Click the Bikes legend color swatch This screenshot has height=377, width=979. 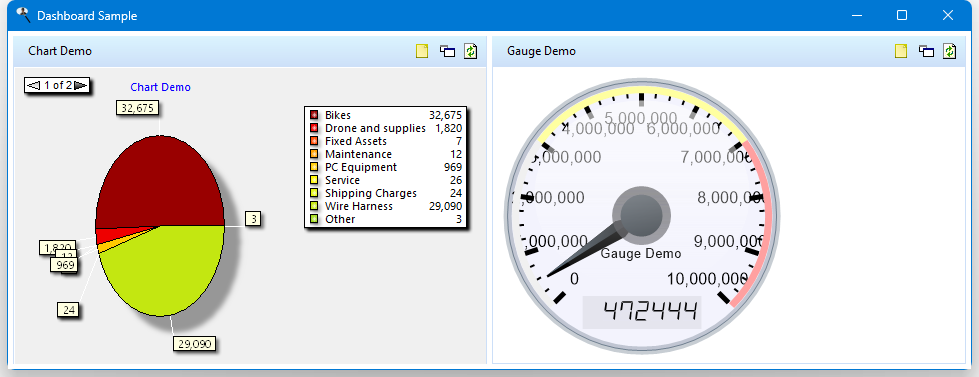tap(313, 115)
